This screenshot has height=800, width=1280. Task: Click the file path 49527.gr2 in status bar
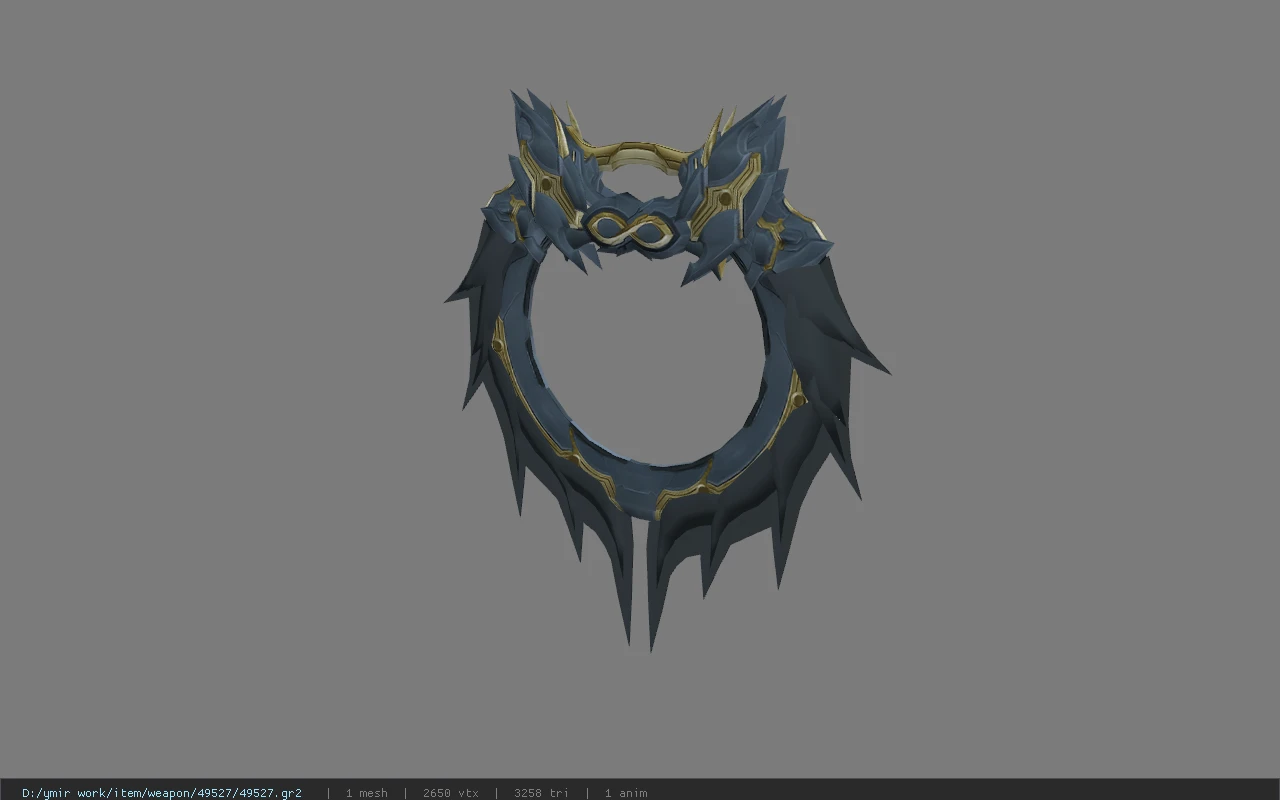[162, 793]
